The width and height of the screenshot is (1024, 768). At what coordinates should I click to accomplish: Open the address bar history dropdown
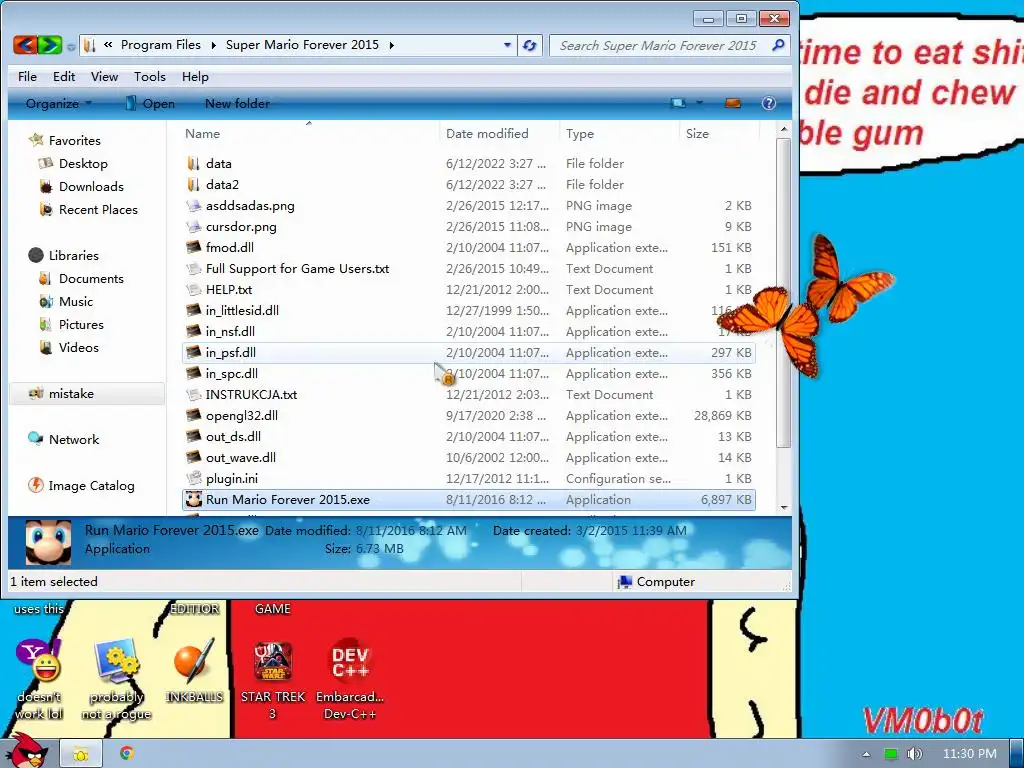pos(507,45)
